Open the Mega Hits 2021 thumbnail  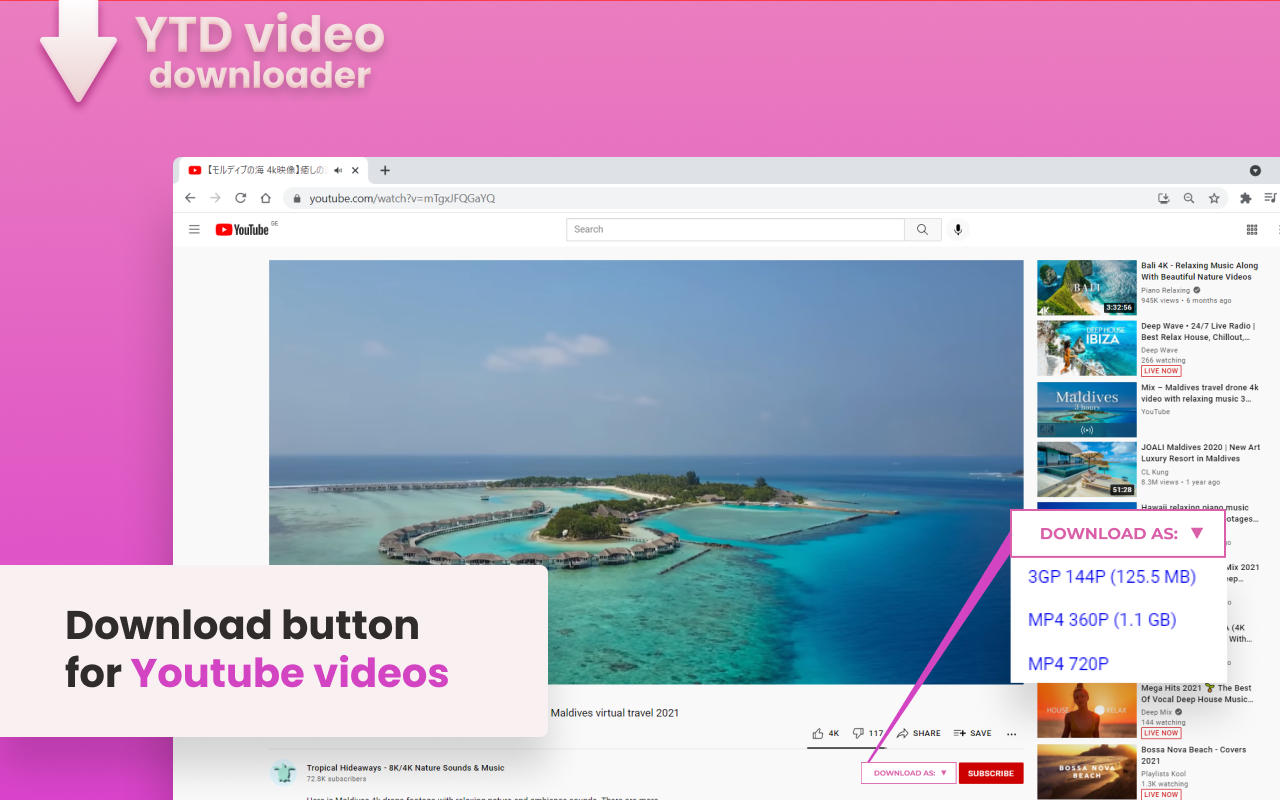[x=1087, y=710]
